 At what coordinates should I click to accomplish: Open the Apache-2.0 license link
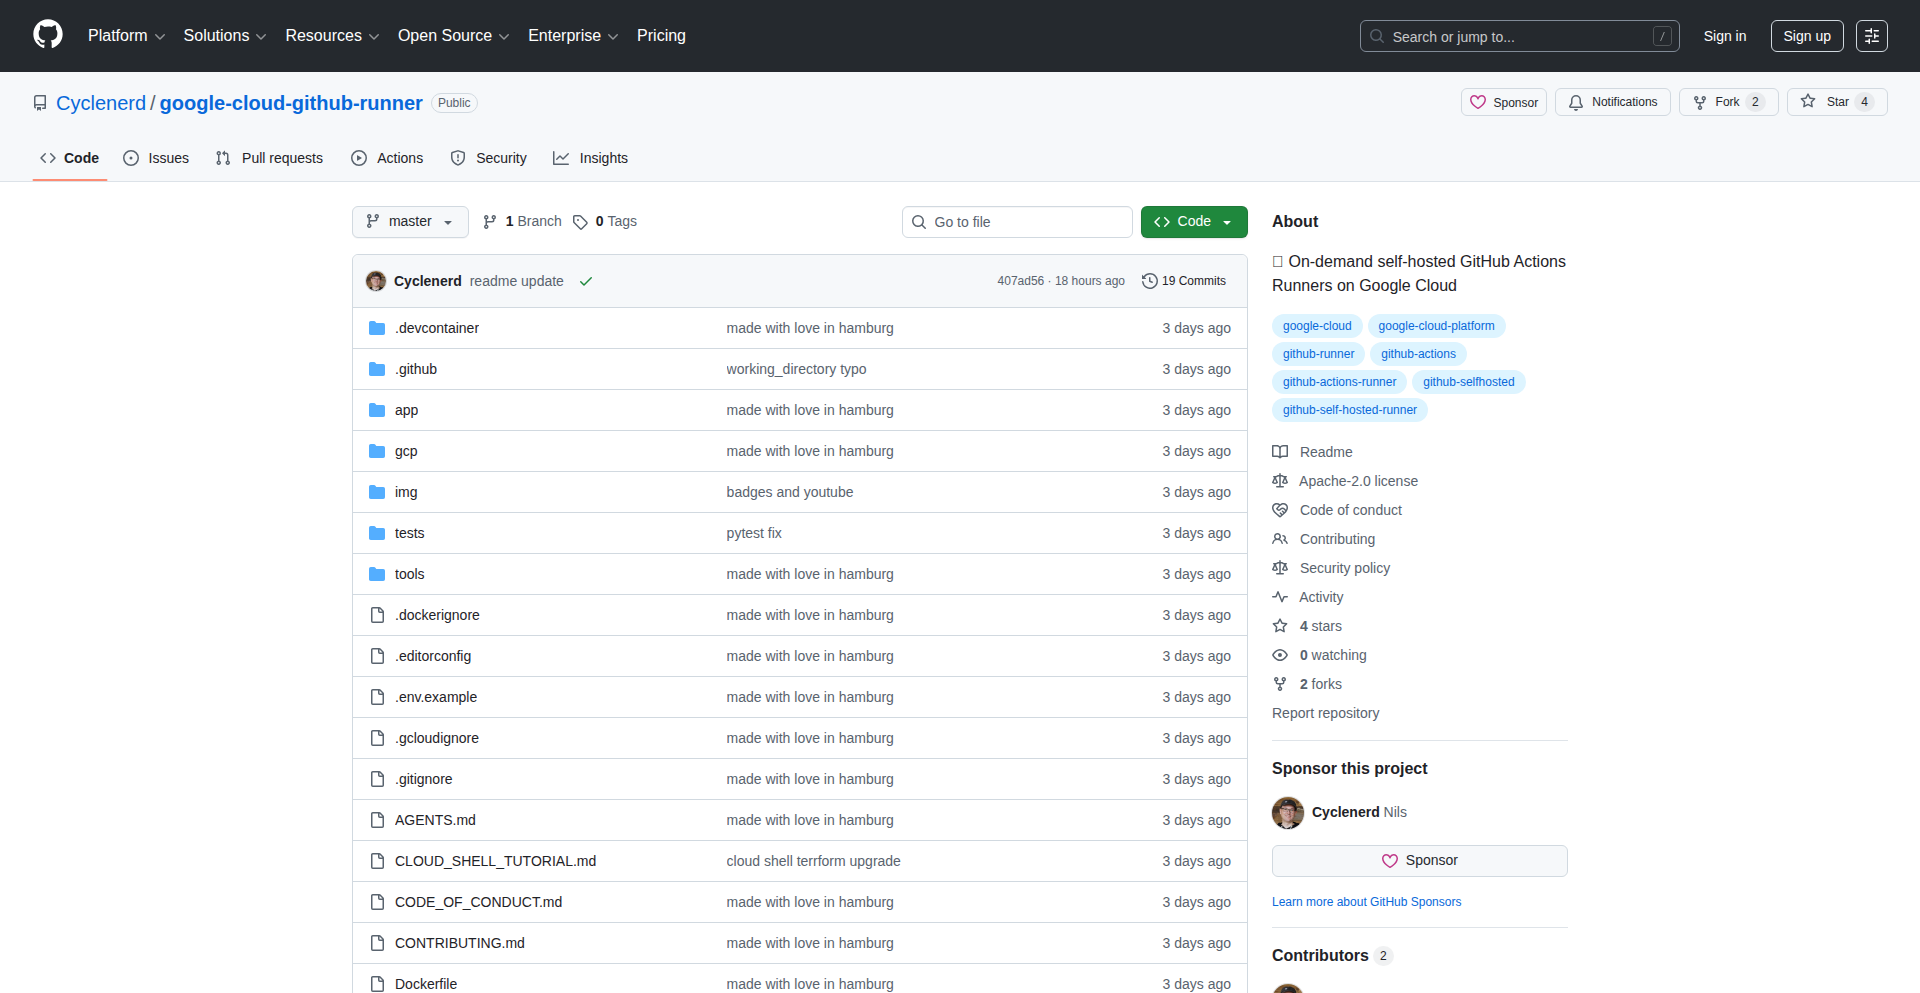pos(1358,481)
